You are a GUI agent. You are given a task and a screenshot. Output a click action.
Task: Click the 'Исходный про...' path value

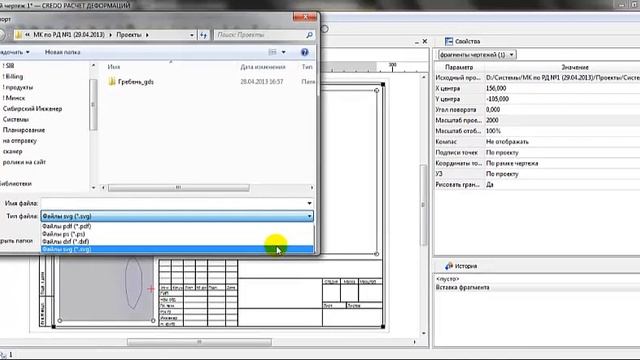[562, 78]
